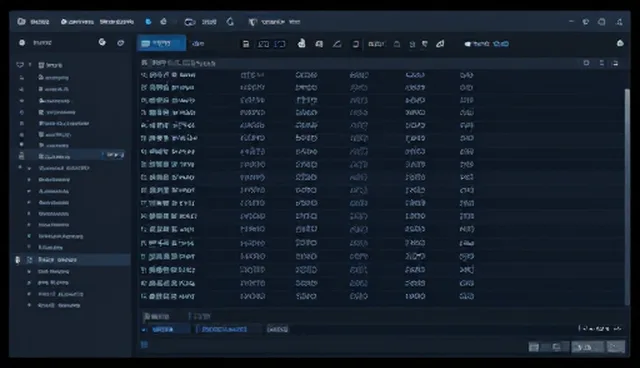The height and width of the screenshot is (368, 640).
Task: Click the bright blue icon in title bar
Action: point(148,22)
